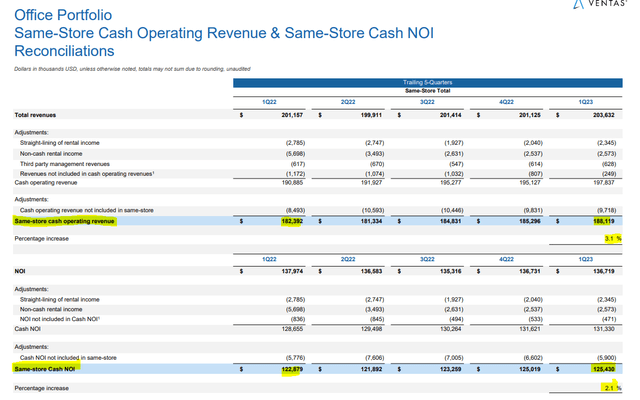
Task: Click the highlighted 3.1 % increase
Action: [614, 239]
